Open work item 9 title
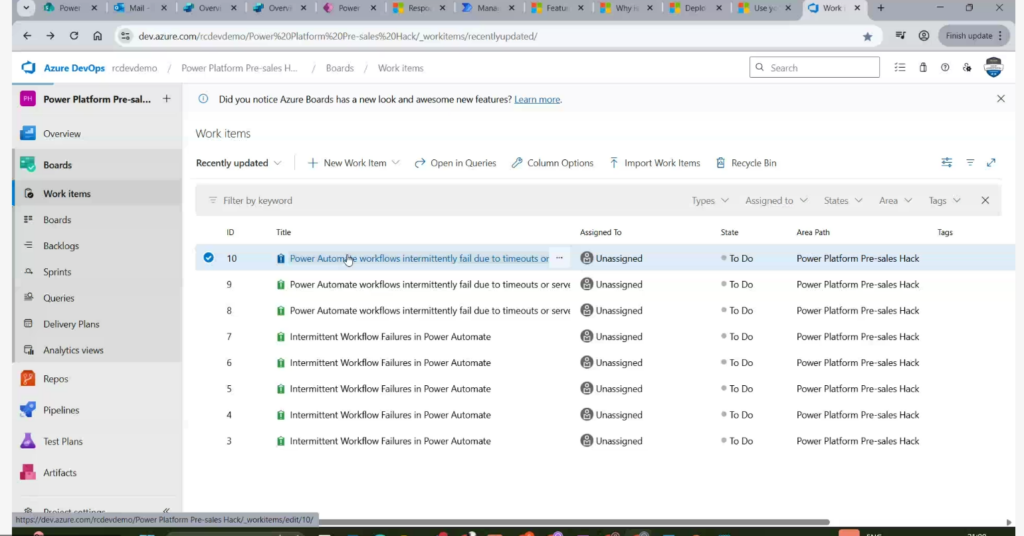The image size is (1024, 536). click(x=430, y=285)
